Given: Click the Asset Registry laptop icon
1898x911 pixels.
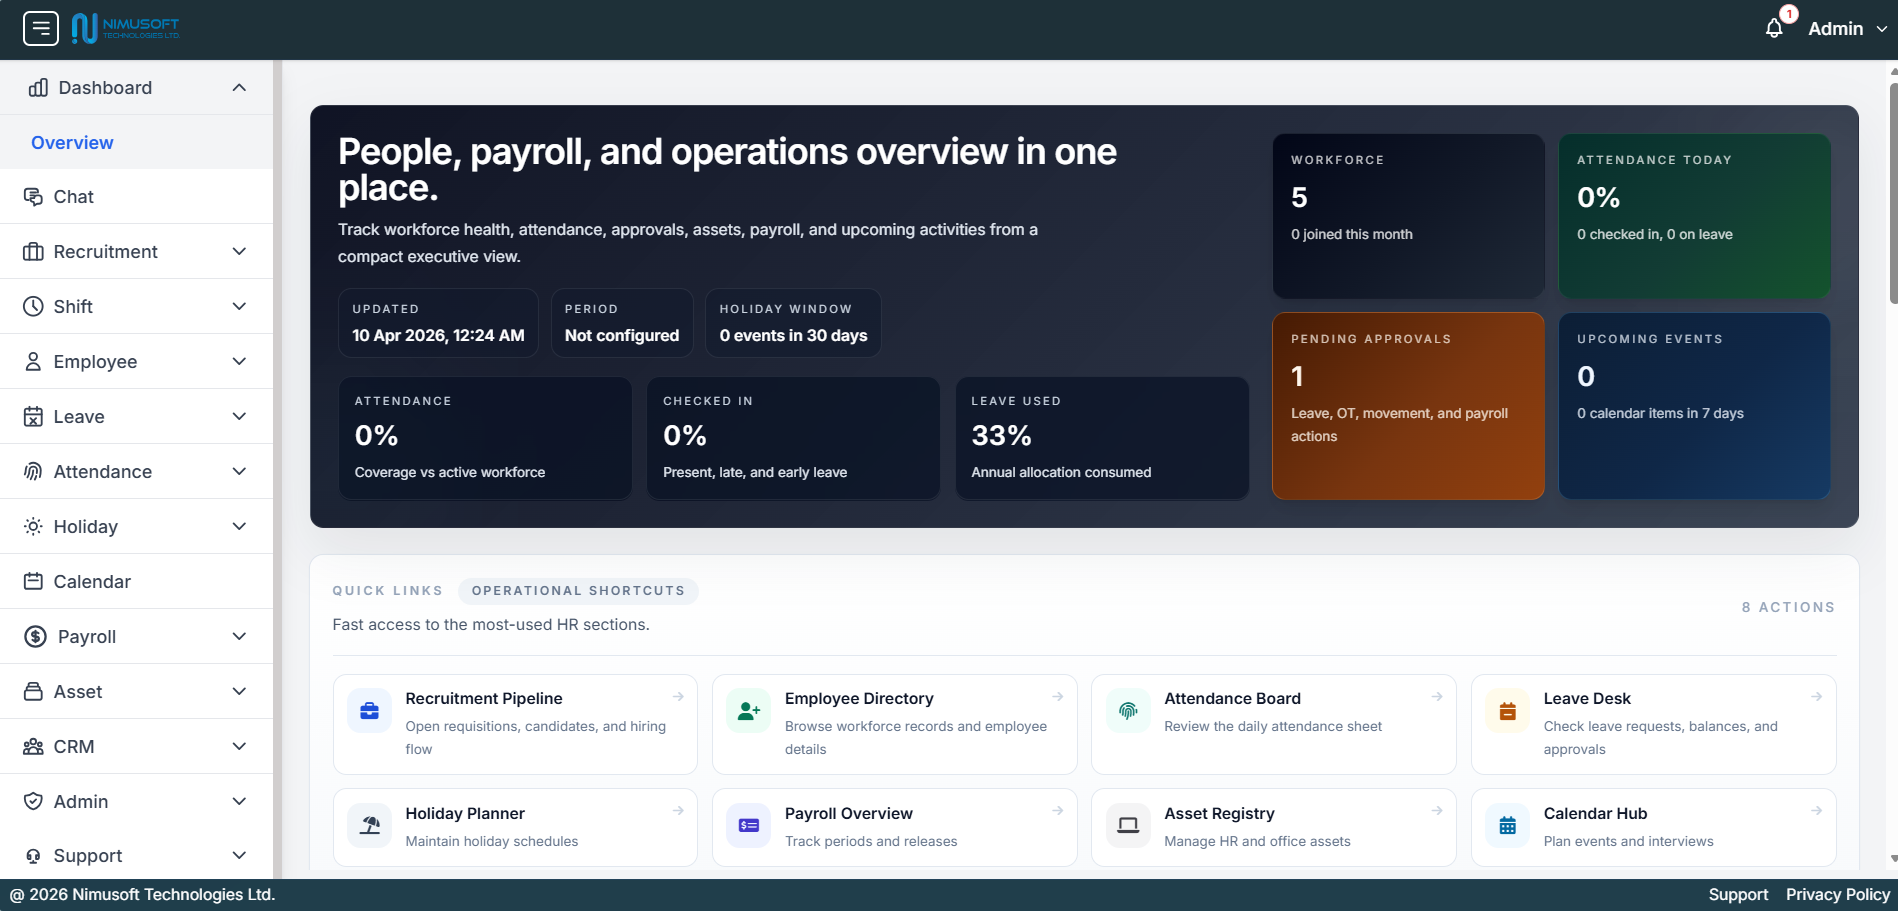Looking at the screenshot, I should 1128,825.
